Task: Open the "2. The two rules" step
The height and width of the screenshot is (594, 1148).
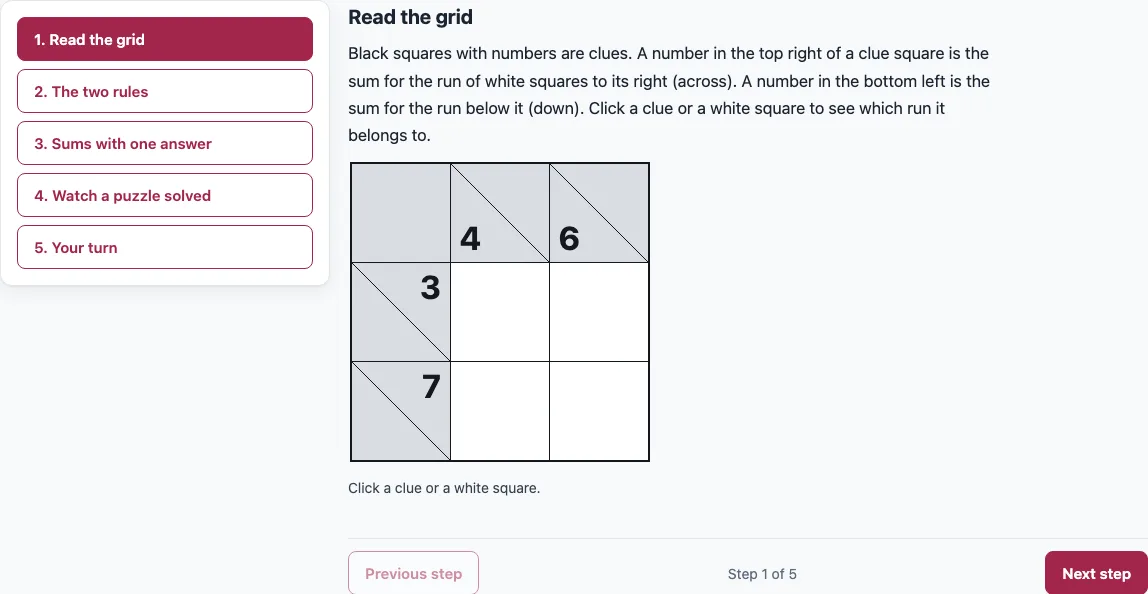Action: coord(165,92)
